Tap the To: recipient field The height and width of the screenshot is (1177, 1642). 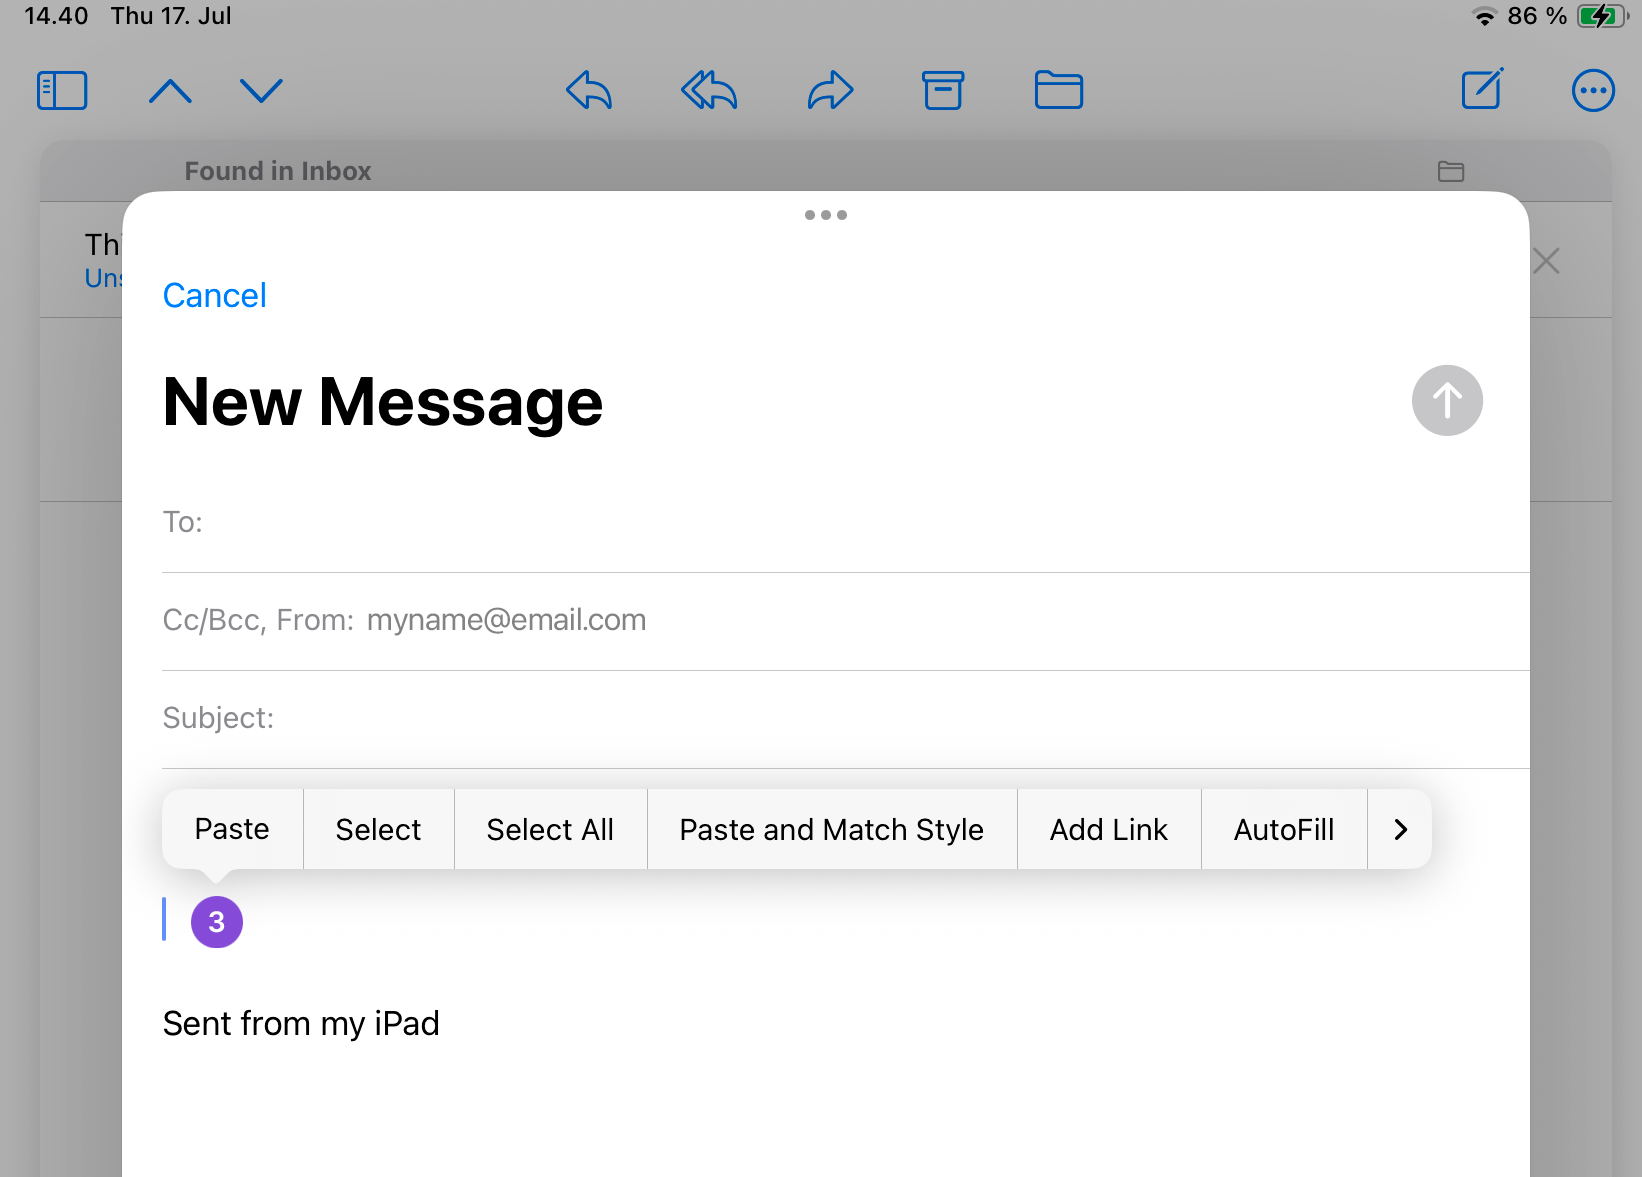pos(846,523)
